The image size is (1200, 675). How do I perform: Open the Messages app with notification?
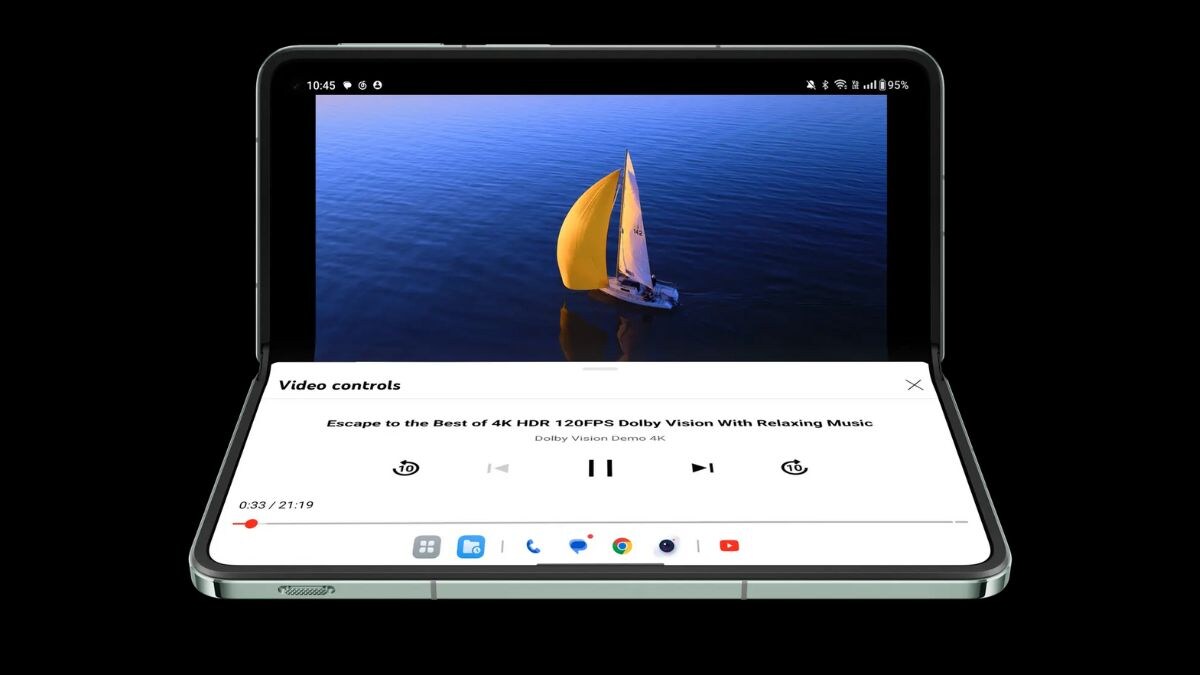pos(578,546)
